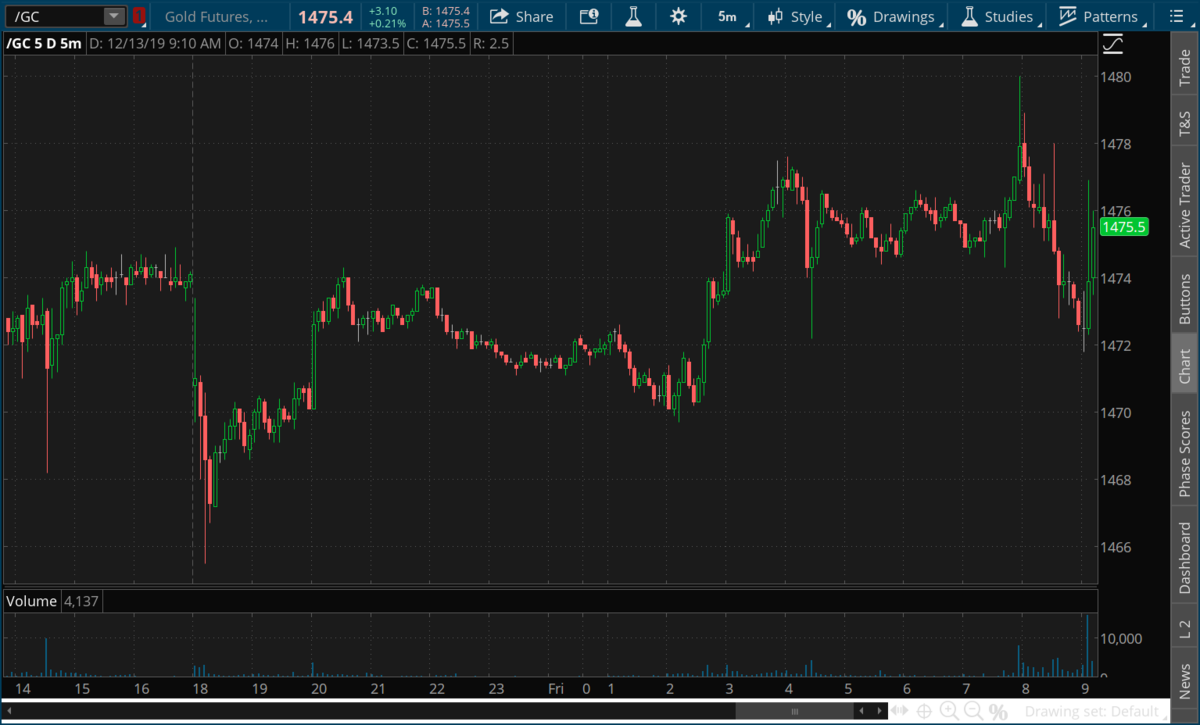Click the last price 1475.4

coord(325,17)
